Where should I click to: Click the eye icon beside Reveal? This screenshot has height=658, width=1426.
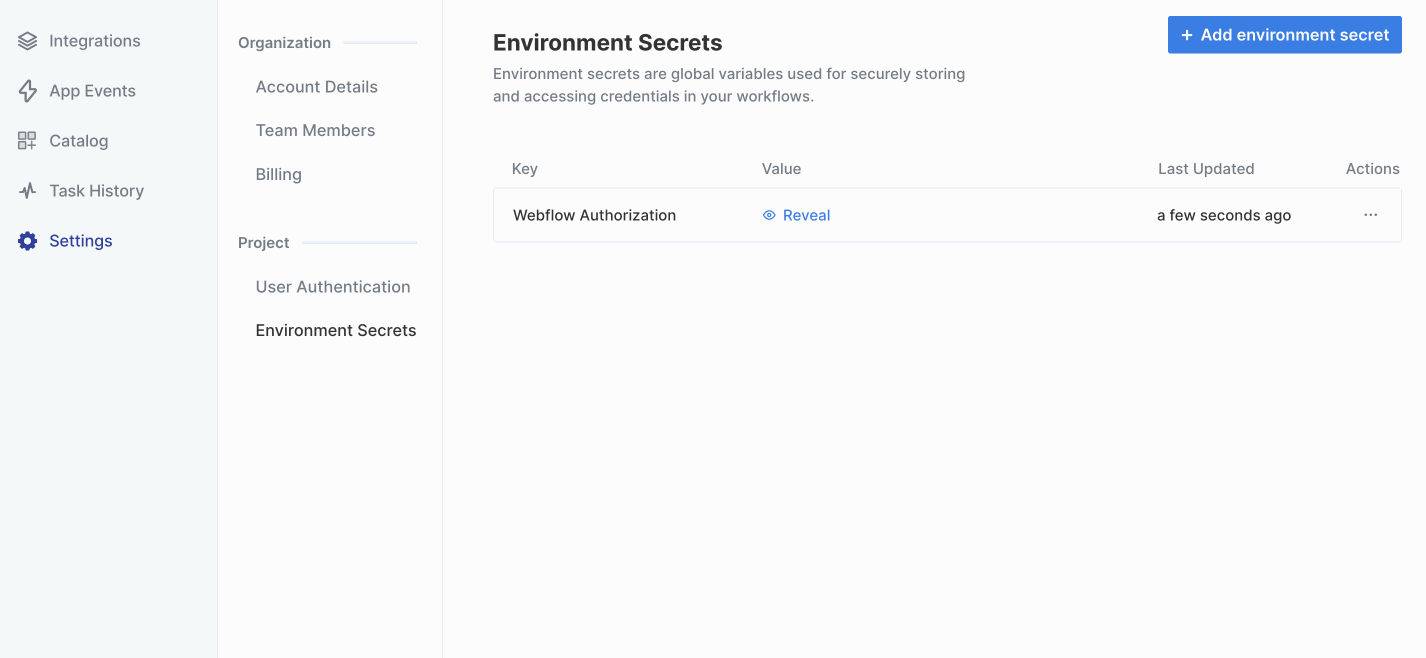[769, 215]
